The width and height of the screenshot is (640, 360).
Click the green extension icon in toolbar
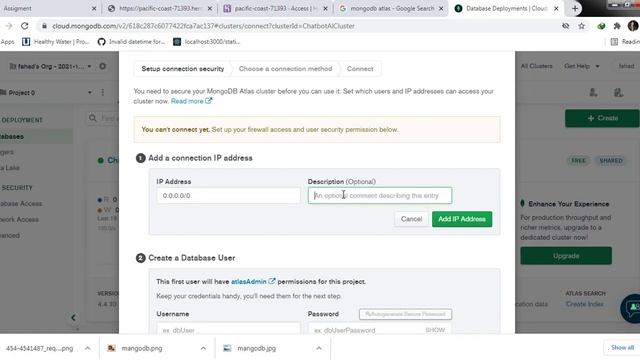[601, 26]
